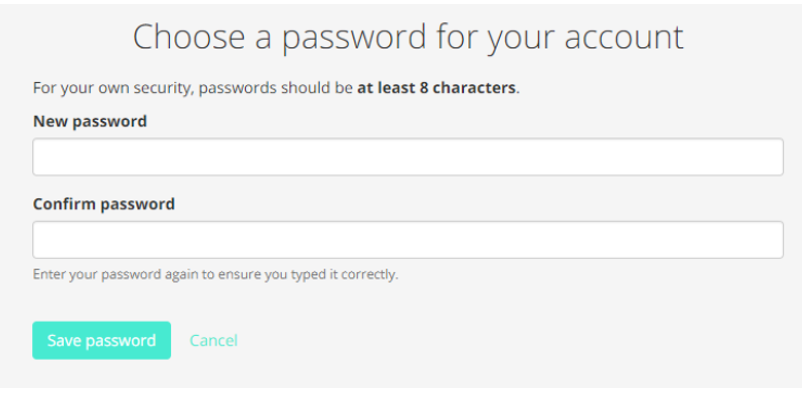
Task: Click the "New password" field label
Action: point(90,121)
